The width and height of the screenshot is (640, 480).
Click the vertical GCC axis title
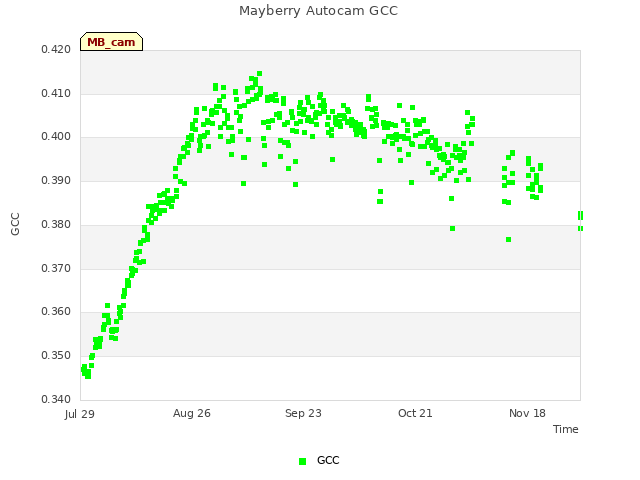tap(15, 224)
